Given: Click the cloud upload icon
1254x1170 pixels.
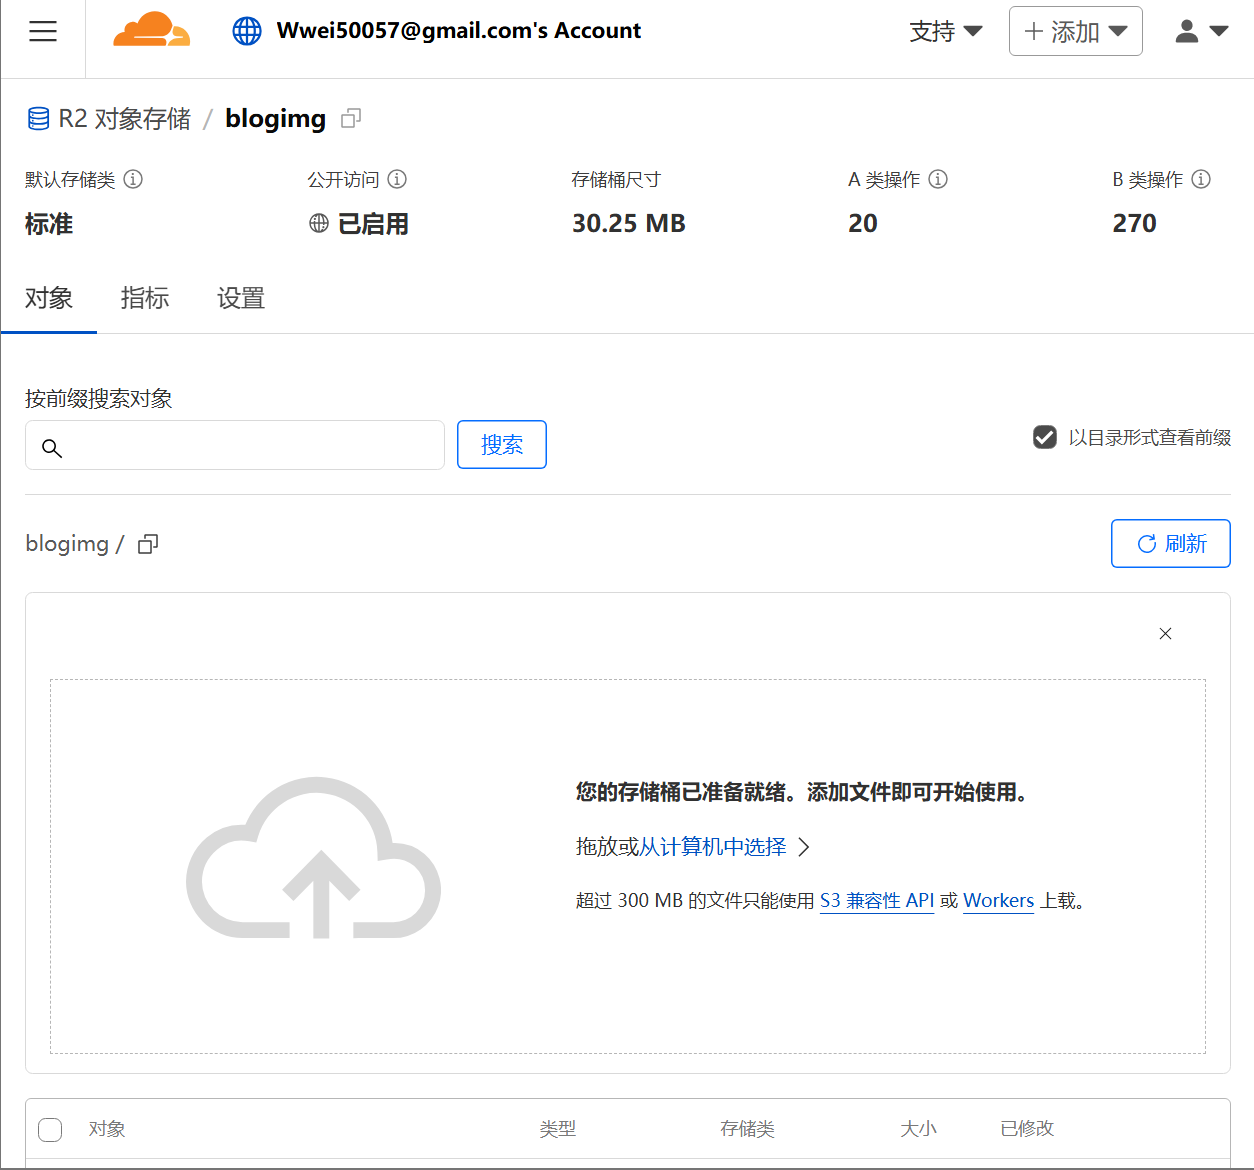Looking at the screenshot, I should pyautogui.click(x=313, y=858).
